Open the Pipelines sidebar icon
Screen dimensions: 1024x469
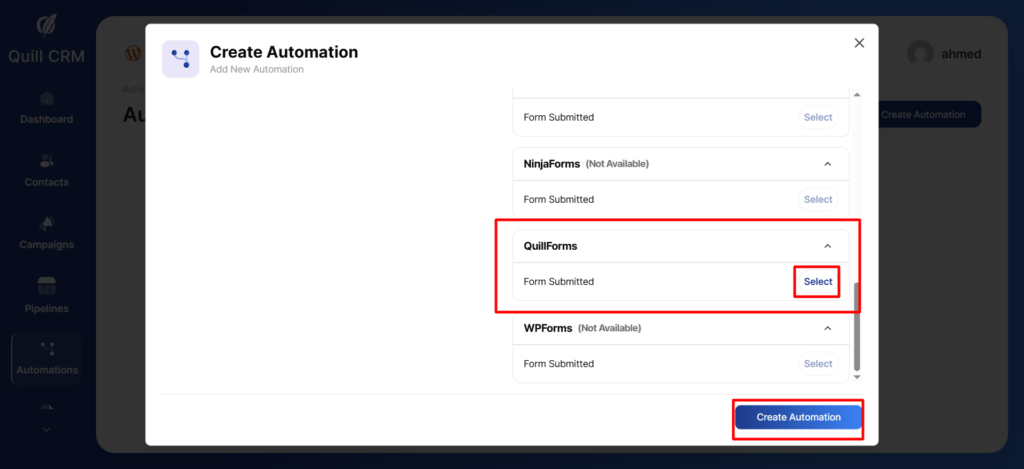(x=46, y=286)
